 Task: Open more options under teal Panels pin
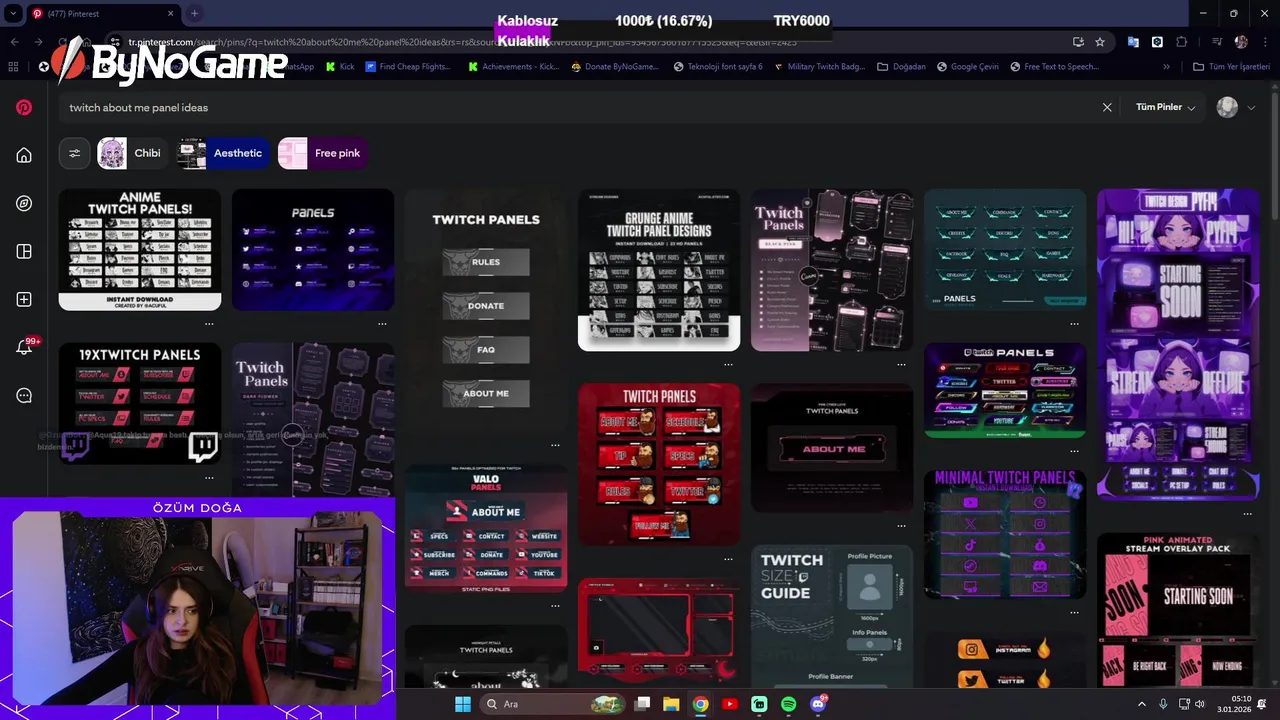pos(1074,324)
